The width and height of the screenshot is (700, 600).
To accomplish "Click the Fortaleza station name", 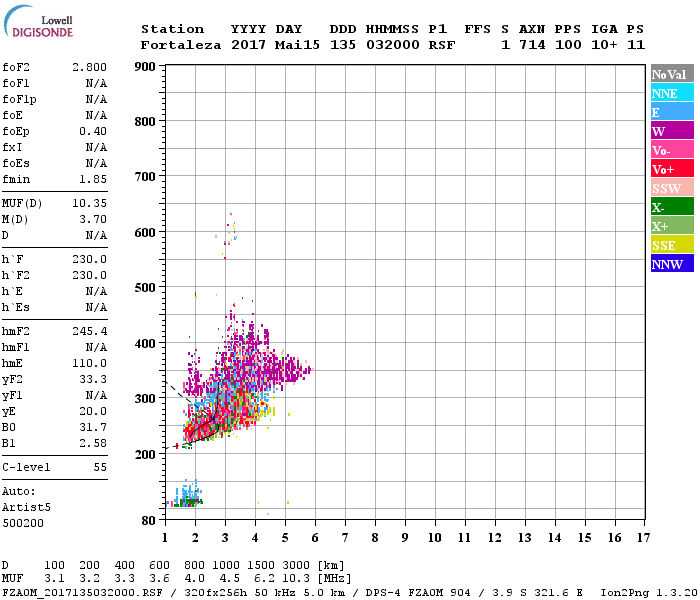I will click(x=181, y=45).
